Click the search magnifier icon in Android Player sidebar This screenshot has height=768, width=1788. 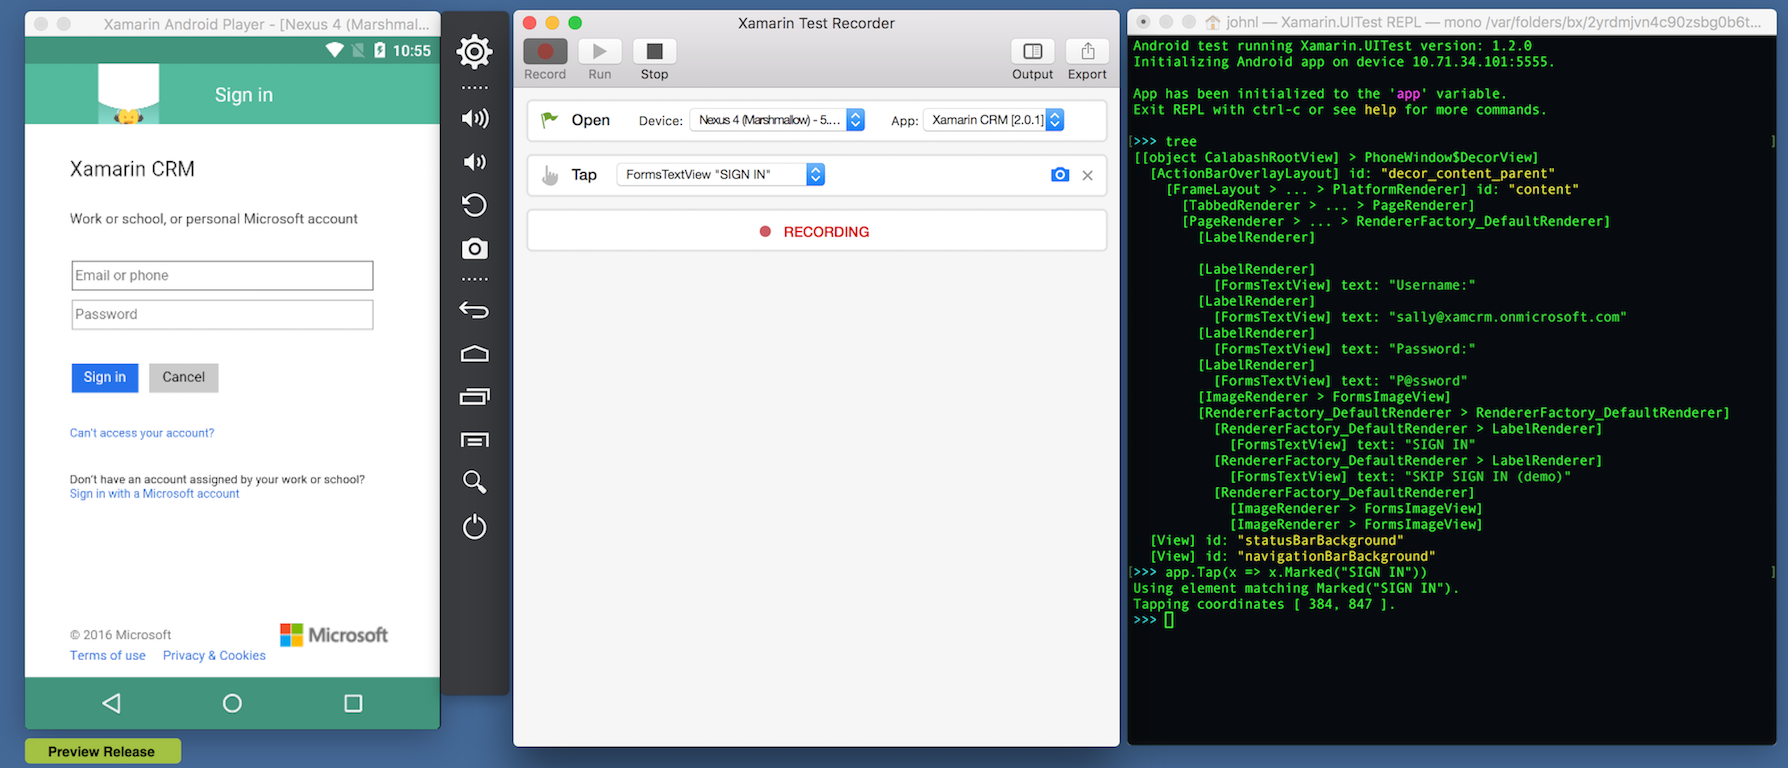(474, 482)
